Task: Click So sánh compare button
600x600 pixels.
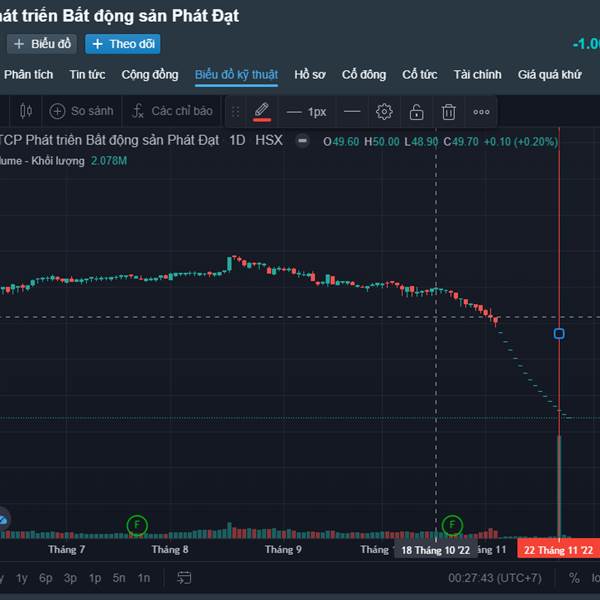Action: (82, 111)
